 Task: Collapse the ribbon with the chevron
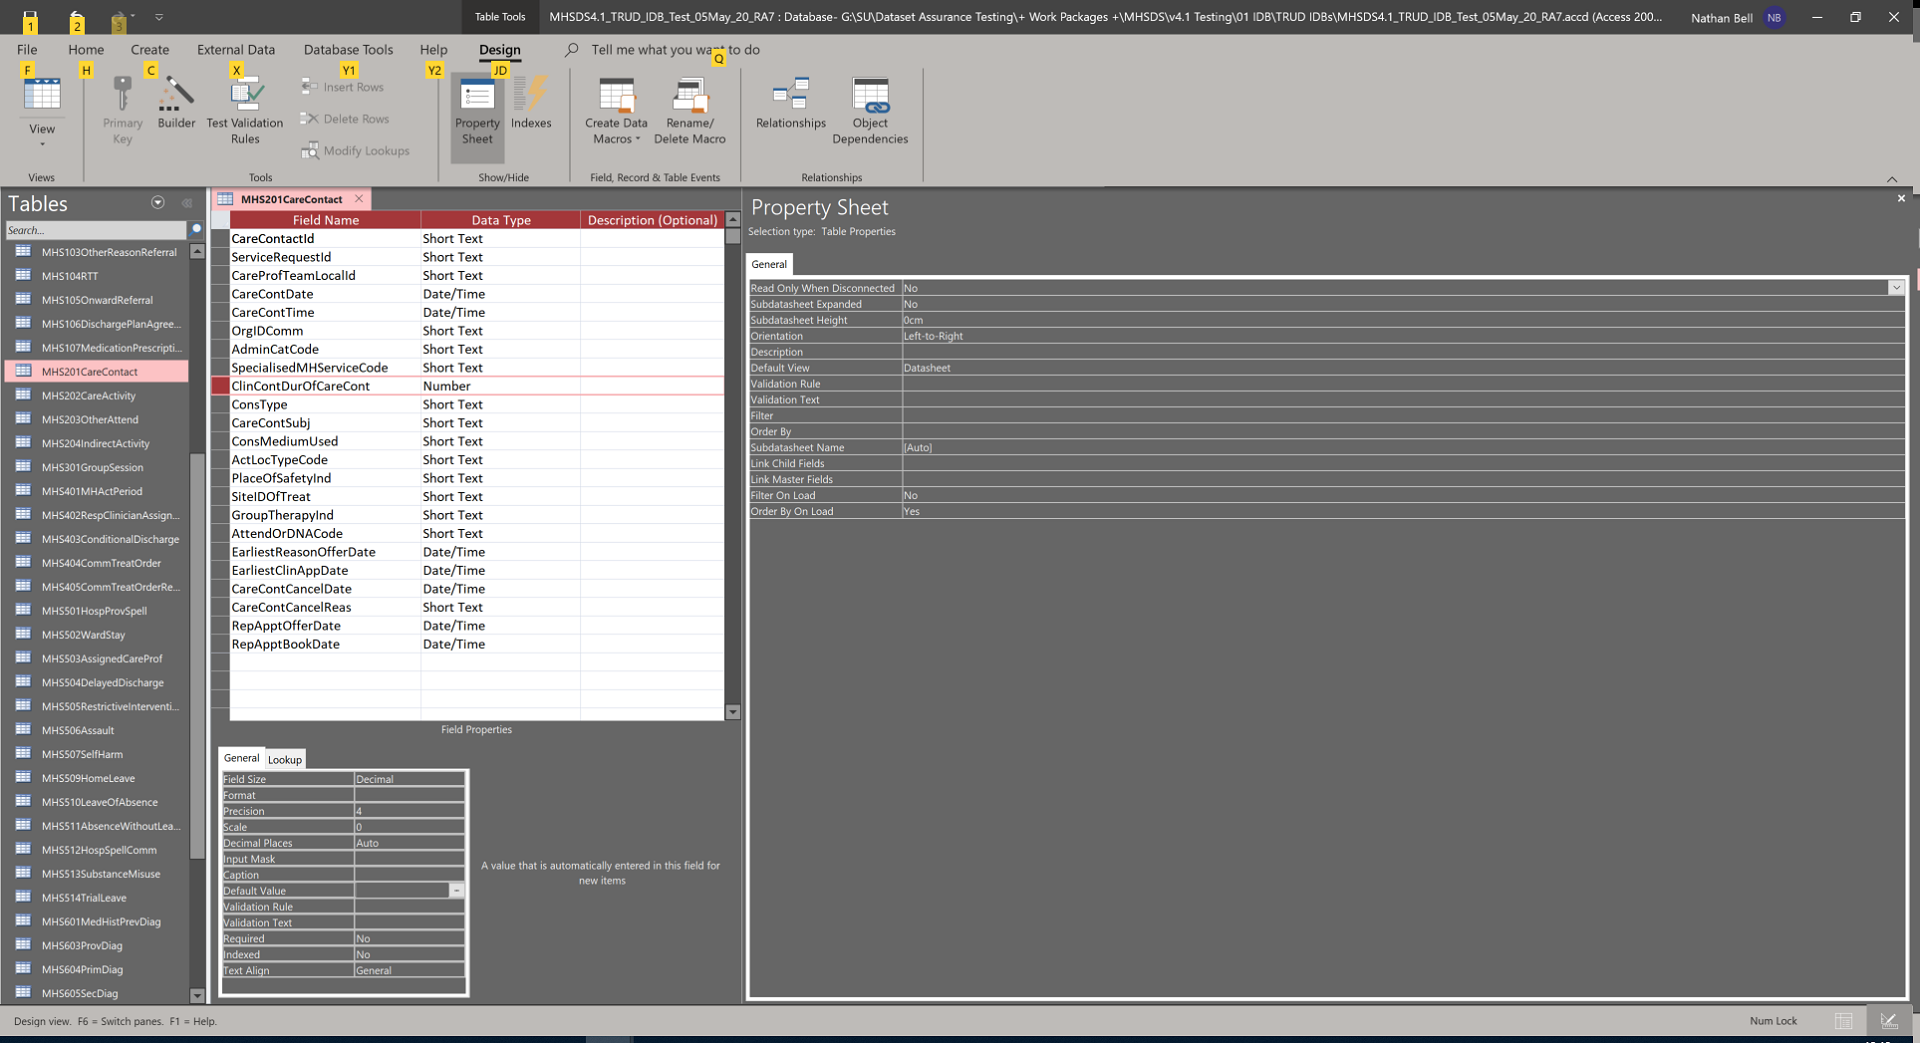pos(1892,179)
